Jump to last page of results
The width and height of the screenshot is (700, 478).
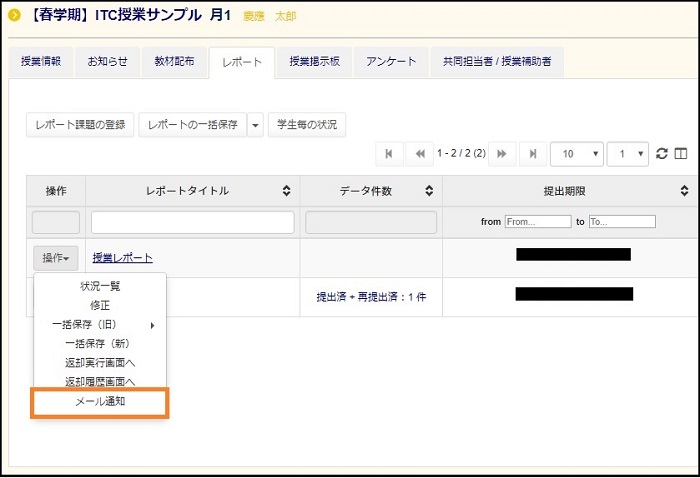click(x=533, y=154)
